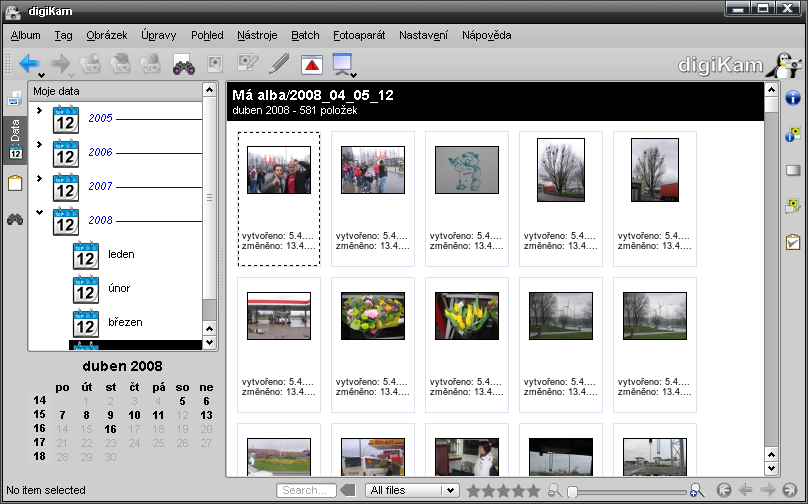The width and height of the screenshot is (808, 504).
Task: Open the tag filters checklist icon on right sidebar
Action: [x=793, y=242]
